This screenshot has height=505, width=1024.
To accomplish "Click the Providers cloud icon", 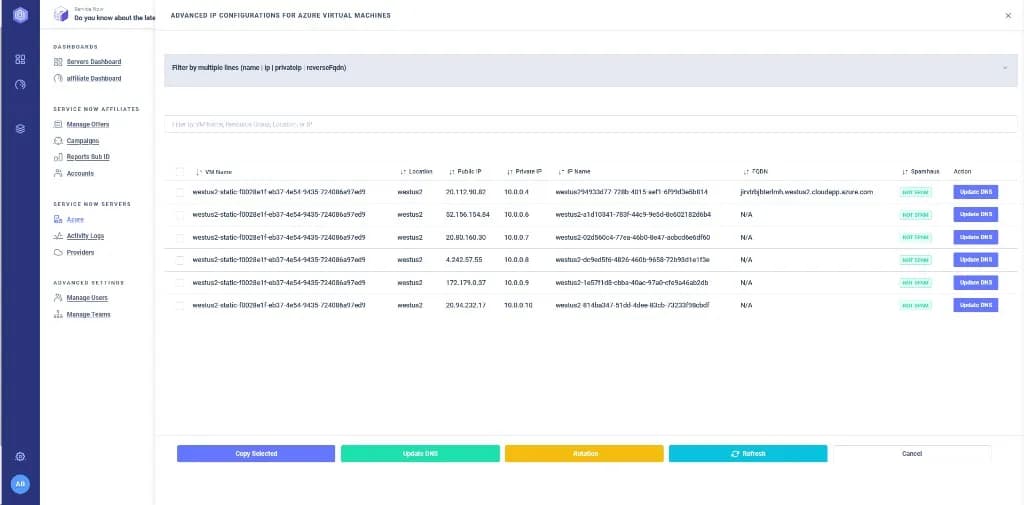I will 58,252.
